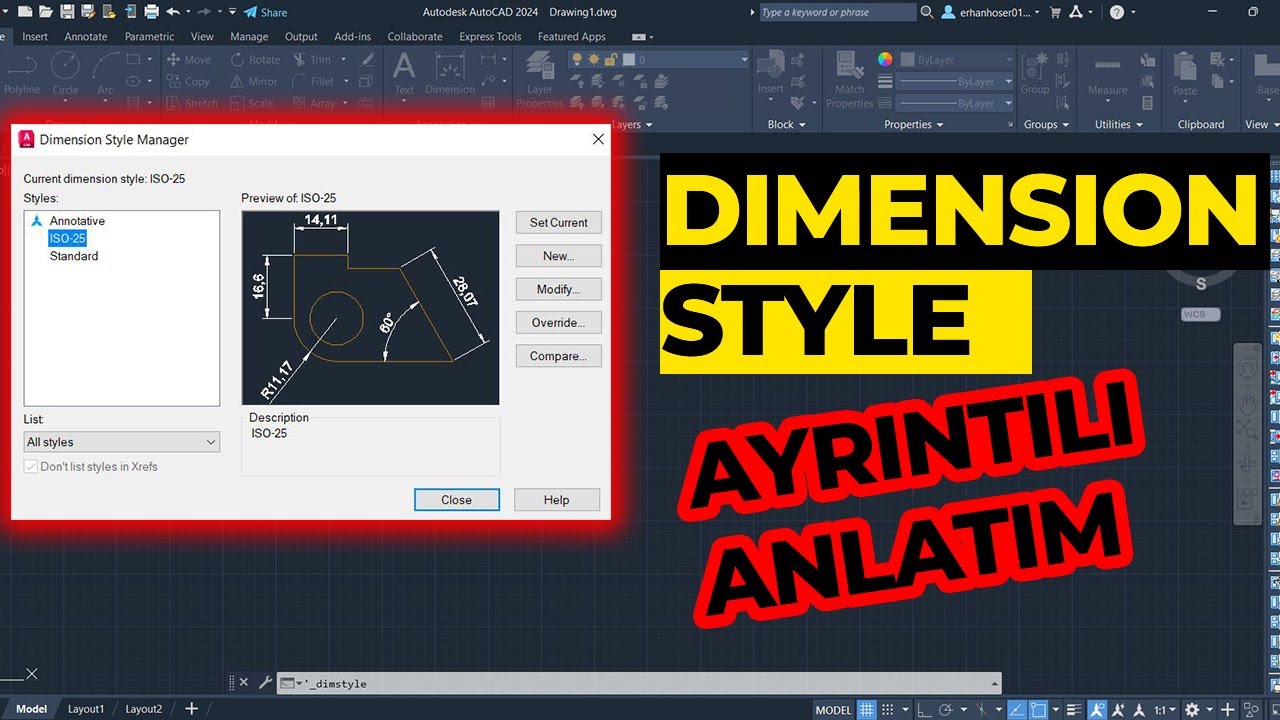Click the Insert block icon
Image resolution: width=1280 pixels, height=720 pixels.
tap(770, 72)
